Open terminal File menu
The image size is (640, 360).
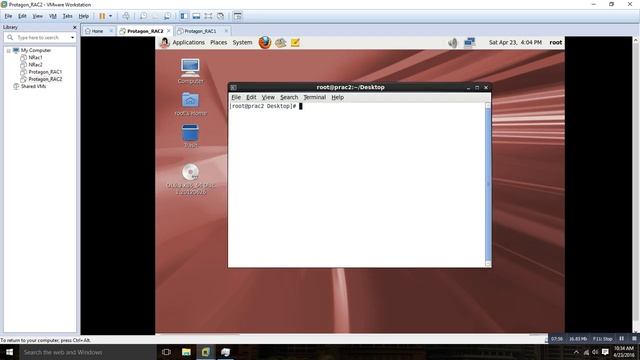click(x=236, y=98)
